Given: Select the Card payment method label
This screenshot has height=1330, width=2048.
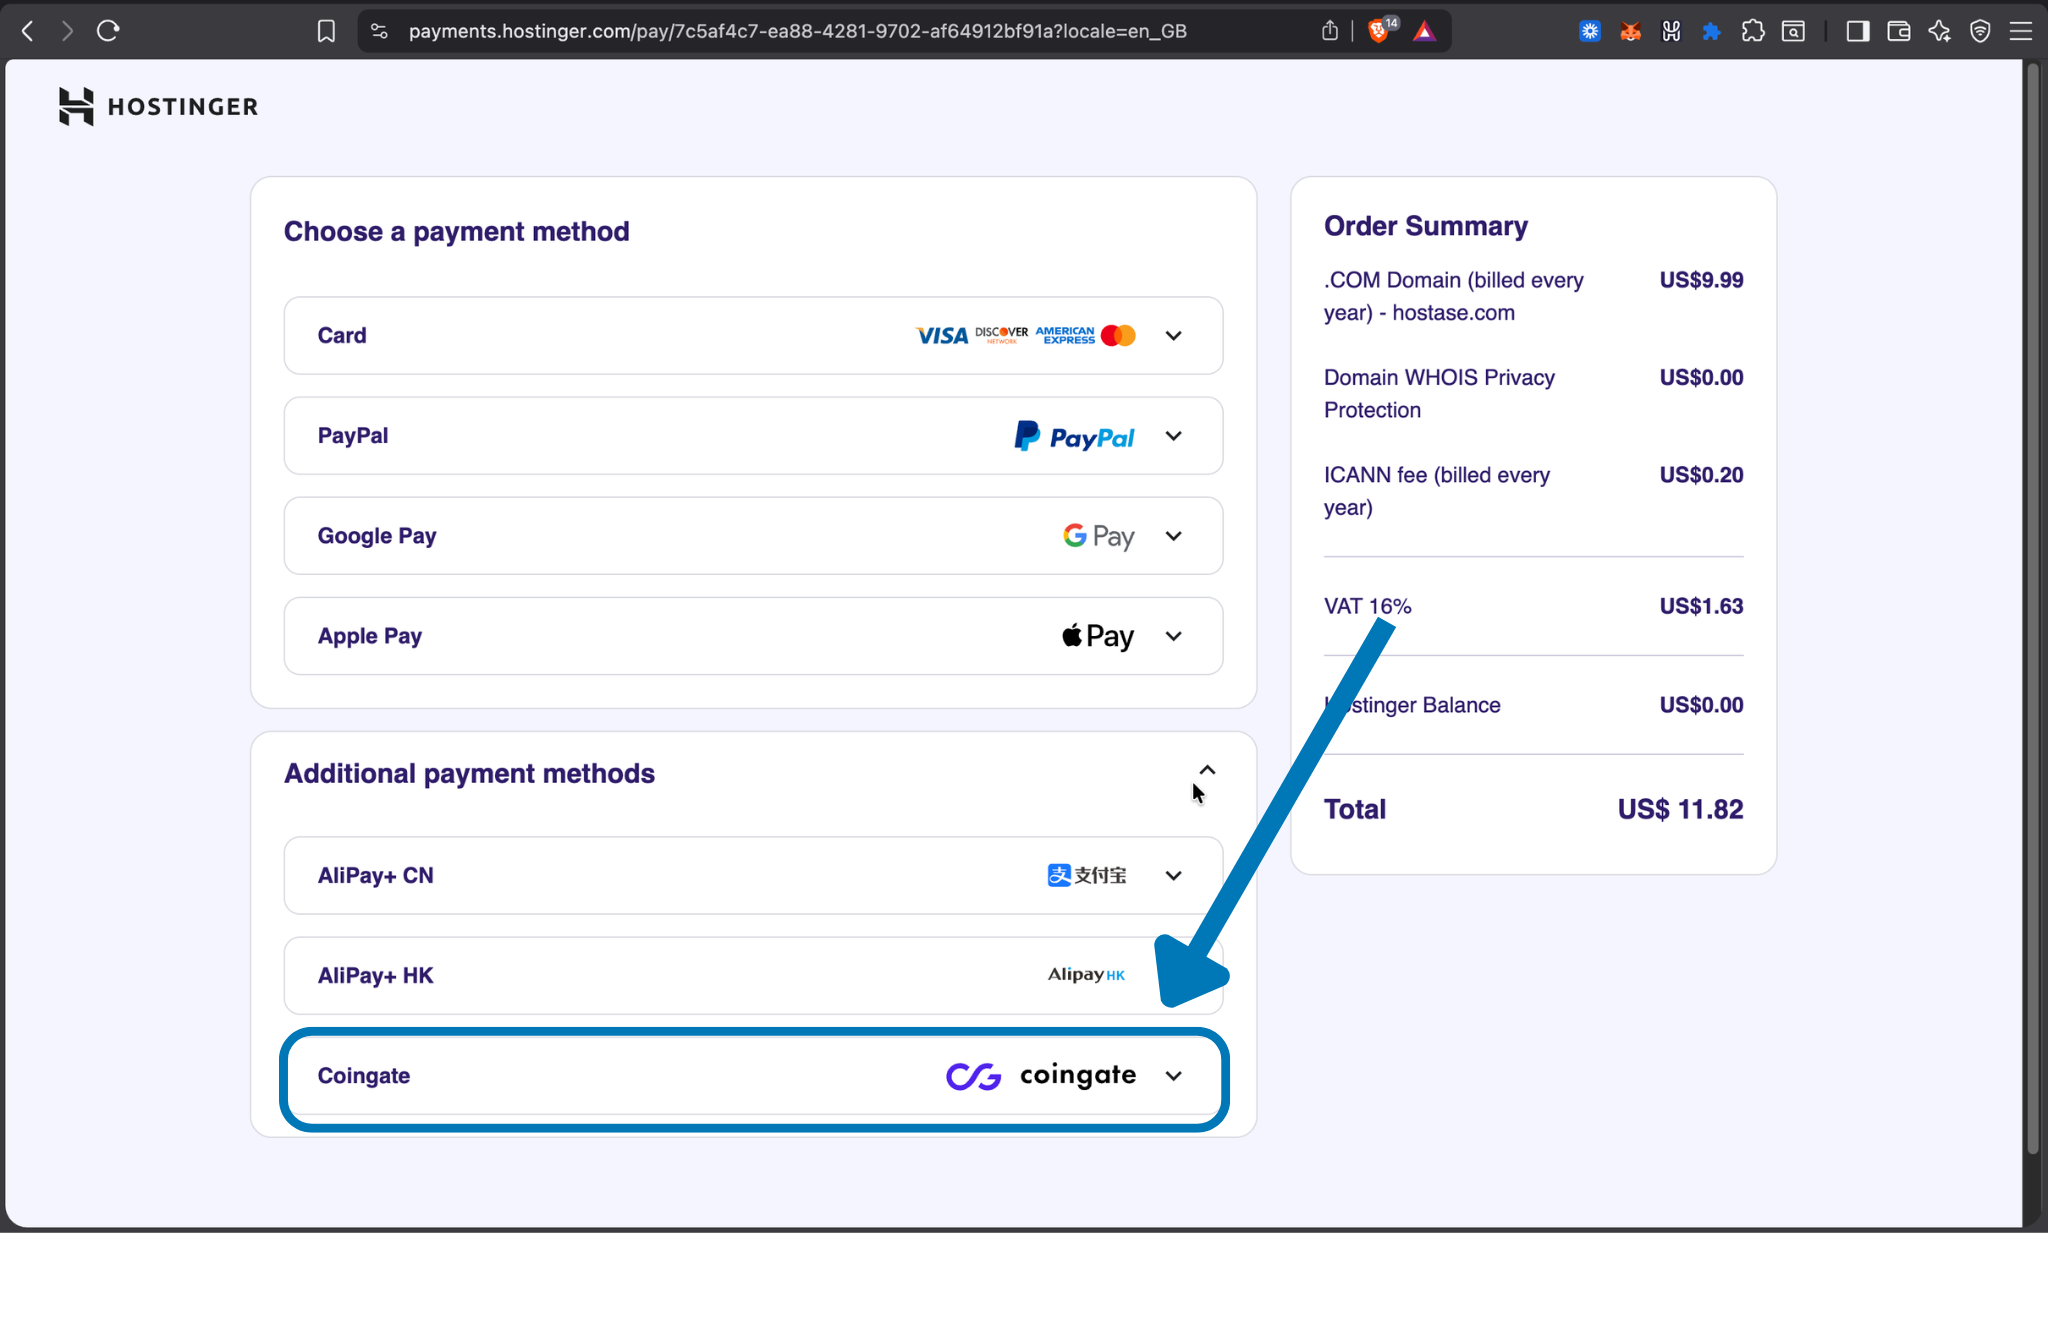Looking at the screenshot, I should tap(342, 336).
